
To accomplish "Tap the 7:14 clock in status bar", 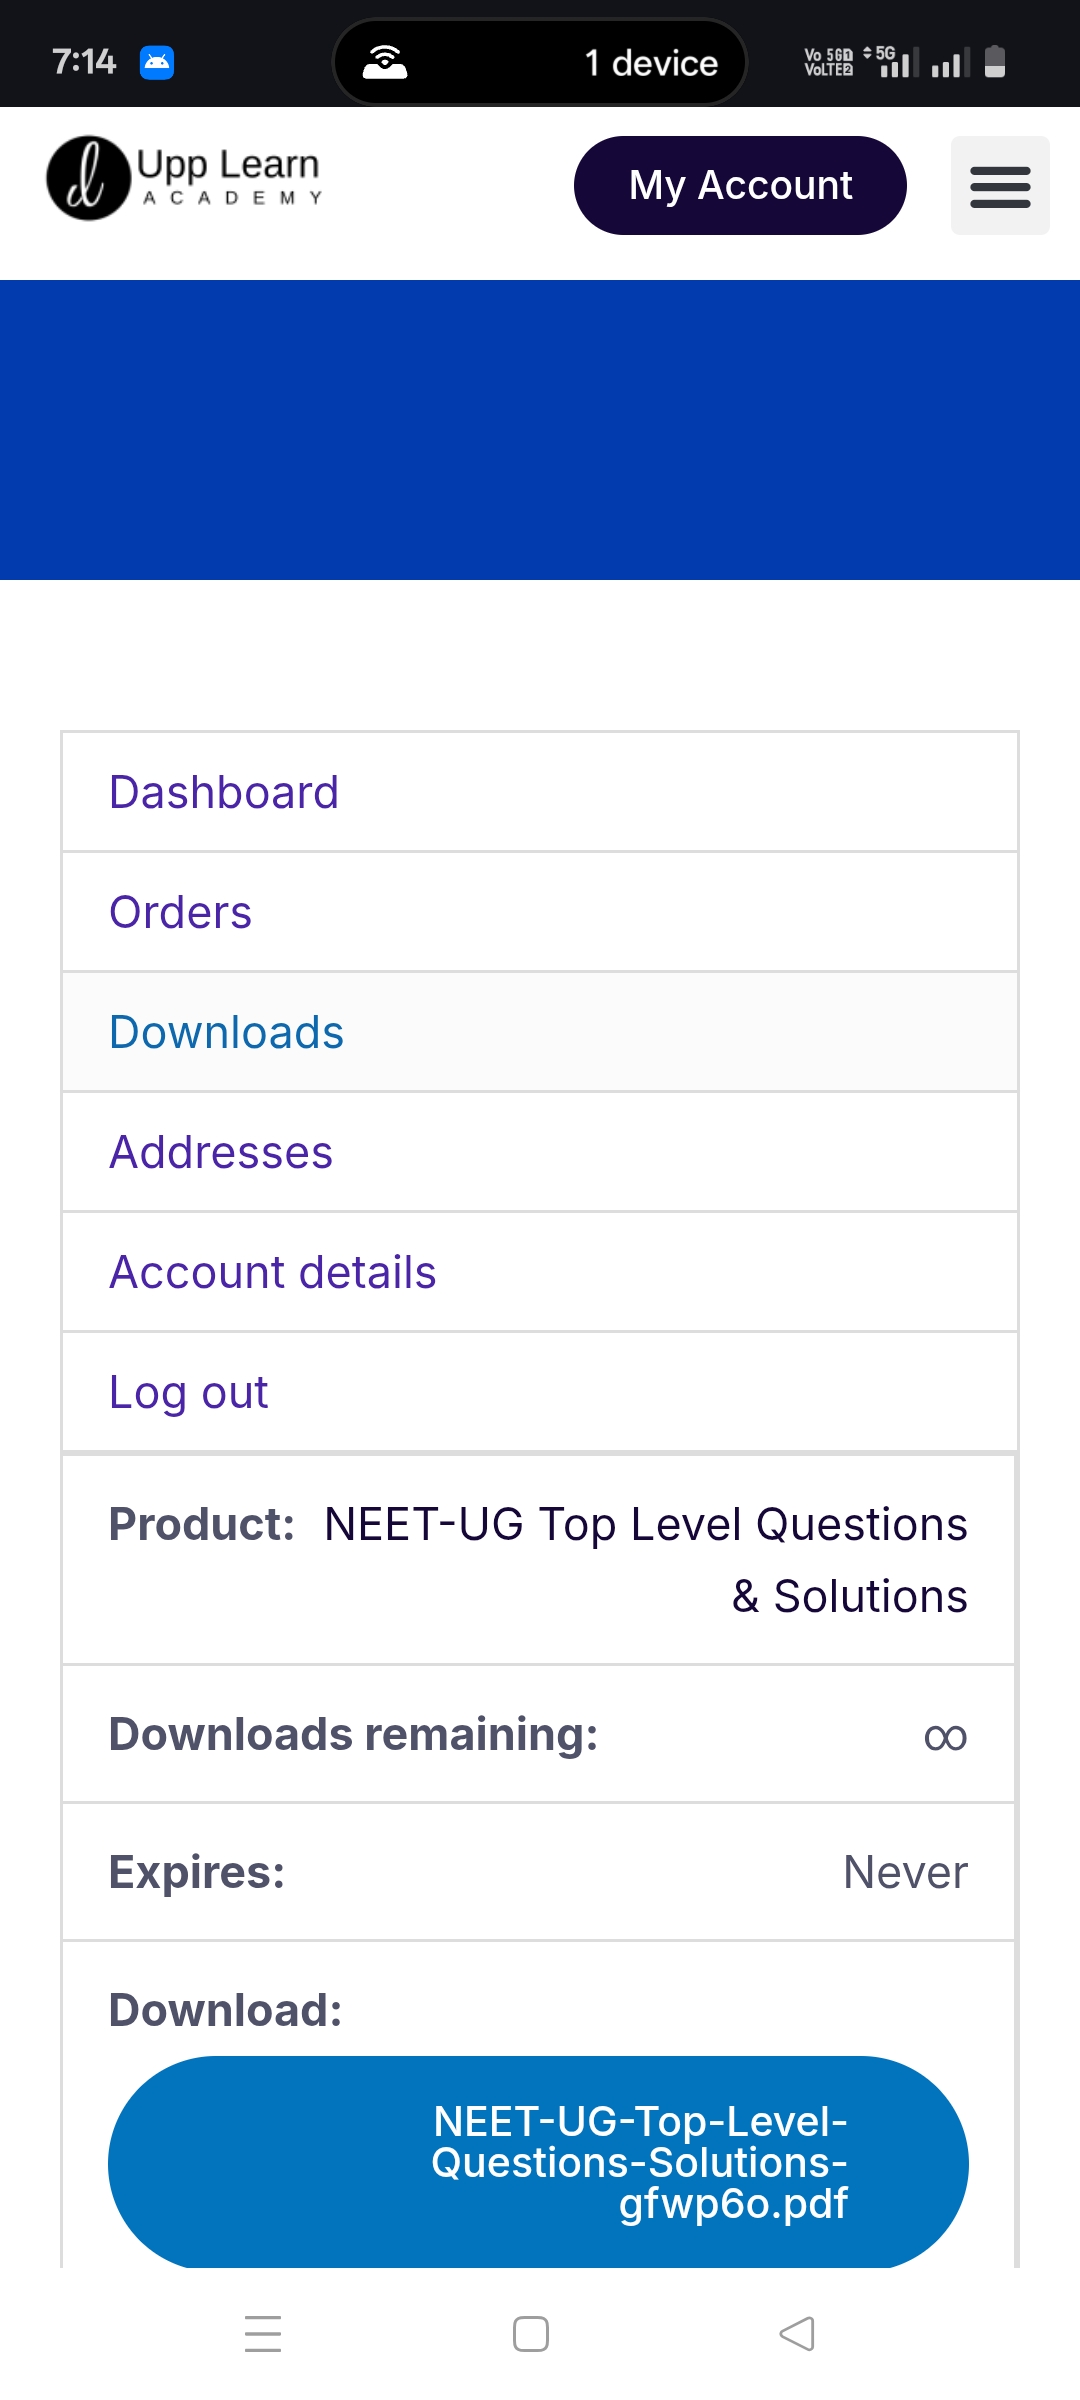I will (x=84, y=62).
